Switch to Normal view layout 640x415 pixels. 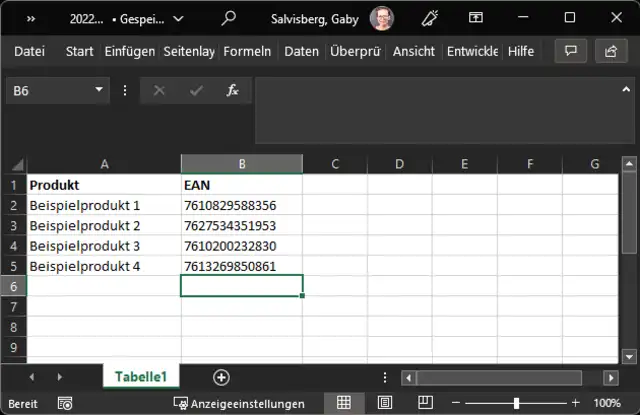(x=344, y=403)
